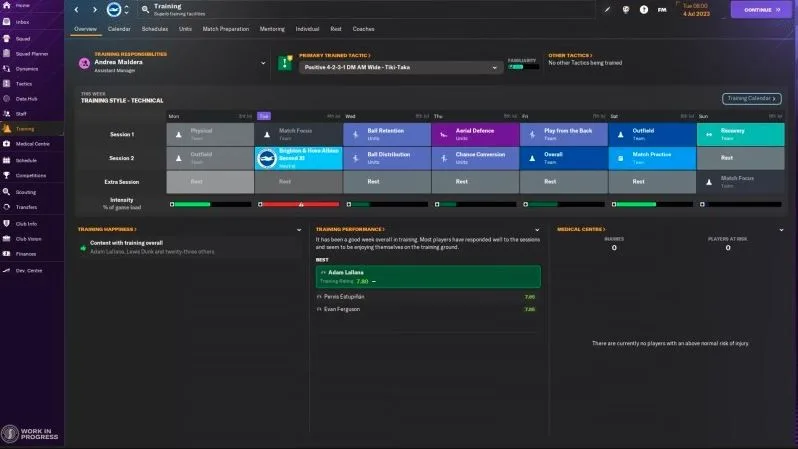This screenshot has height=449, width=798.
Task: Open the Primary Trained Tactic link
Action: click(x=334, y=55)
